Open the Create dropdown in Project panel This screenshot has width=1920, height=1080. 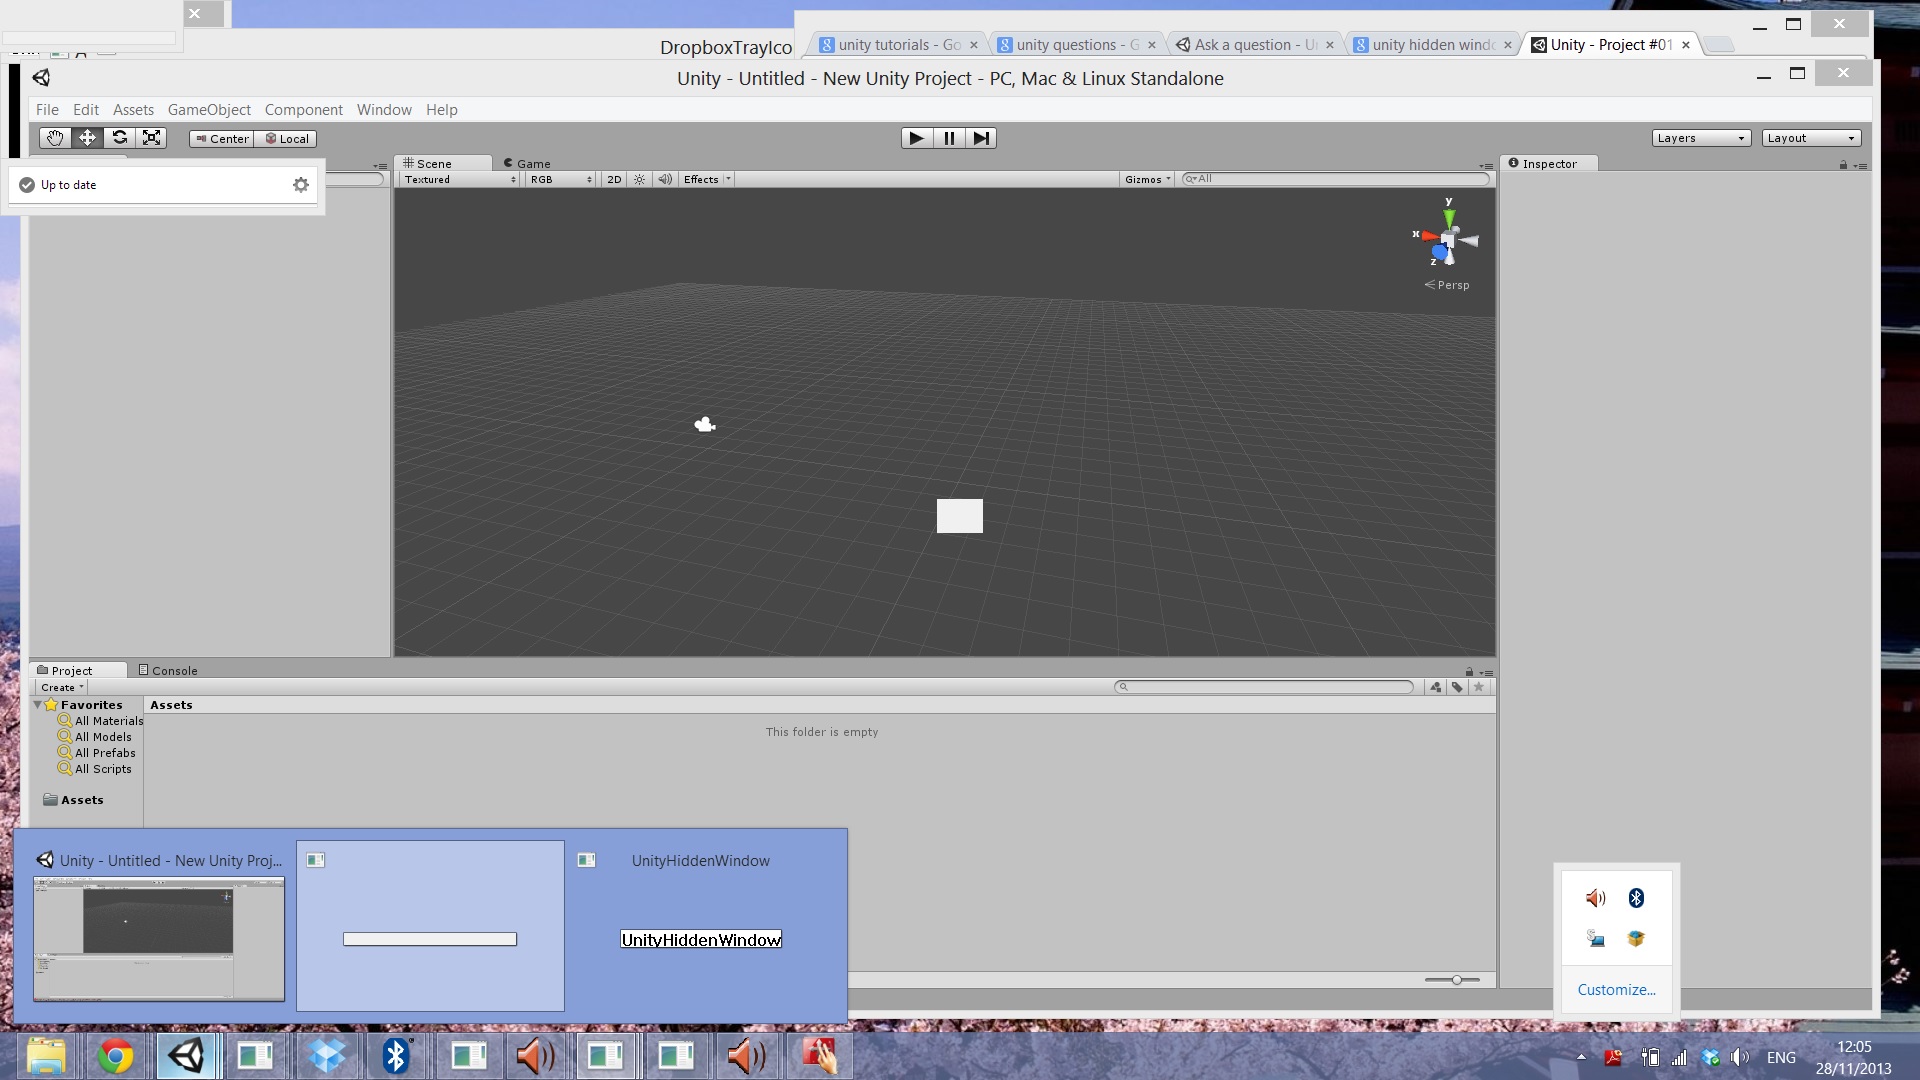[x=62, y=687]
